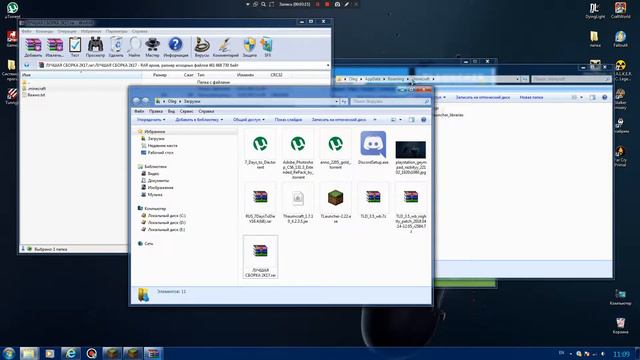
Task: Click the search field in .minecraft window
Action: click(571, 79)
